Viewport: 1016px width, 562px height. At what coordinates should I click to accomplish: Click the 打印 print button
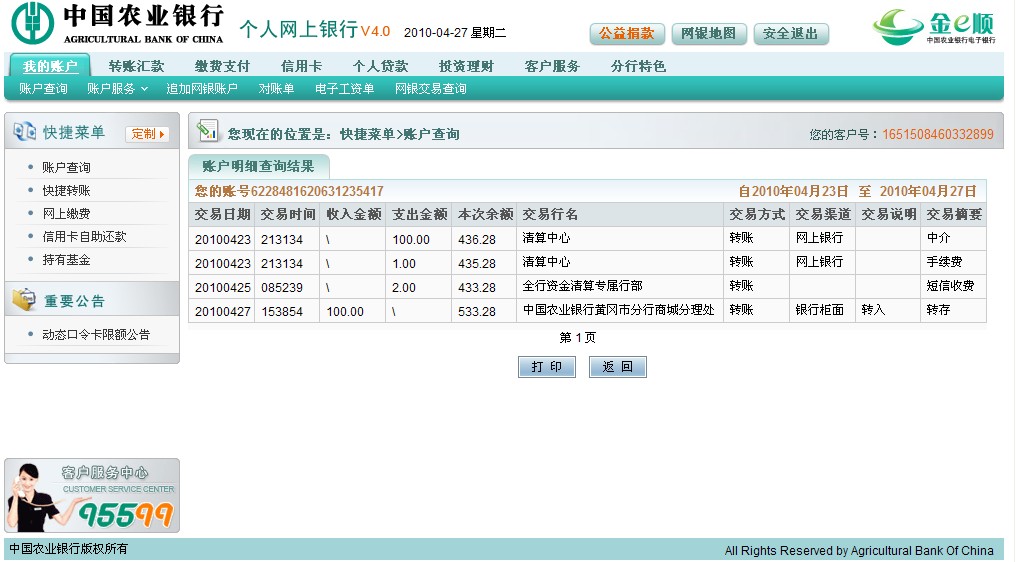click(547, 367)
